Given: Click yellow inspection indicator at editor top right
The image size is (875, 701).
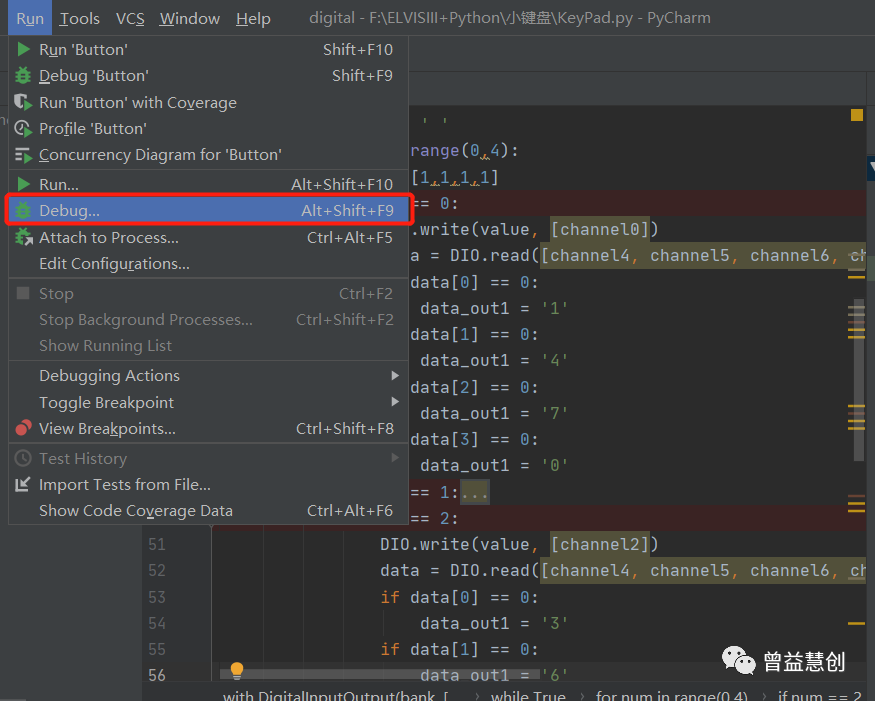Looking at the screenshot, I should (x=857, y=115).
